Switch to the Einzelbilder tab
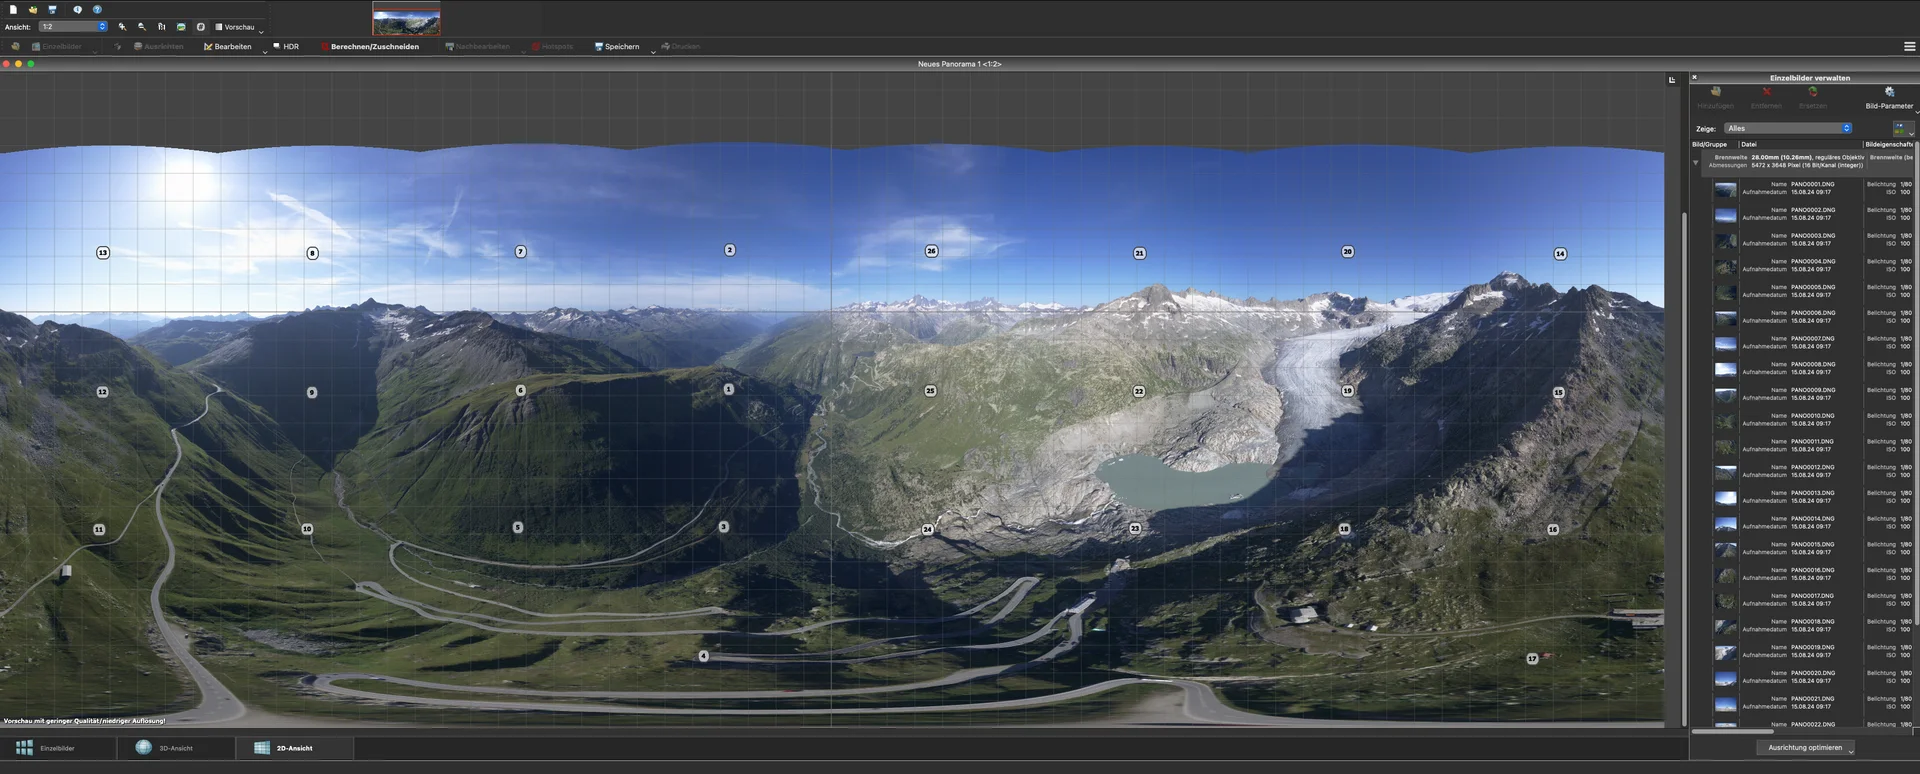This screenshot has height=774, width=1920. click(x=45, y=748)
